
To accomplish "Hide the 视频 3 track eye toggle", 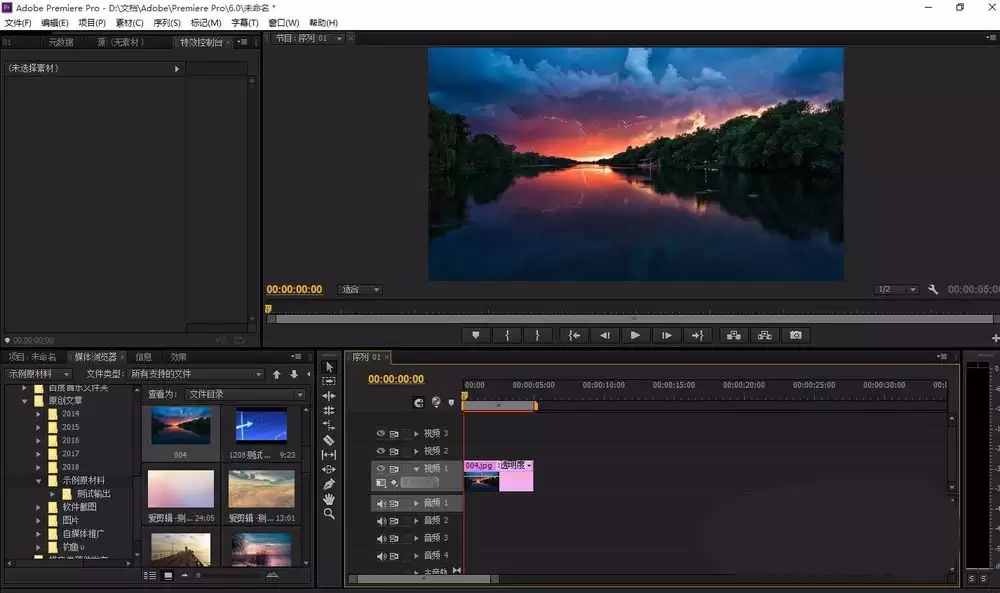I will [381, 433].
